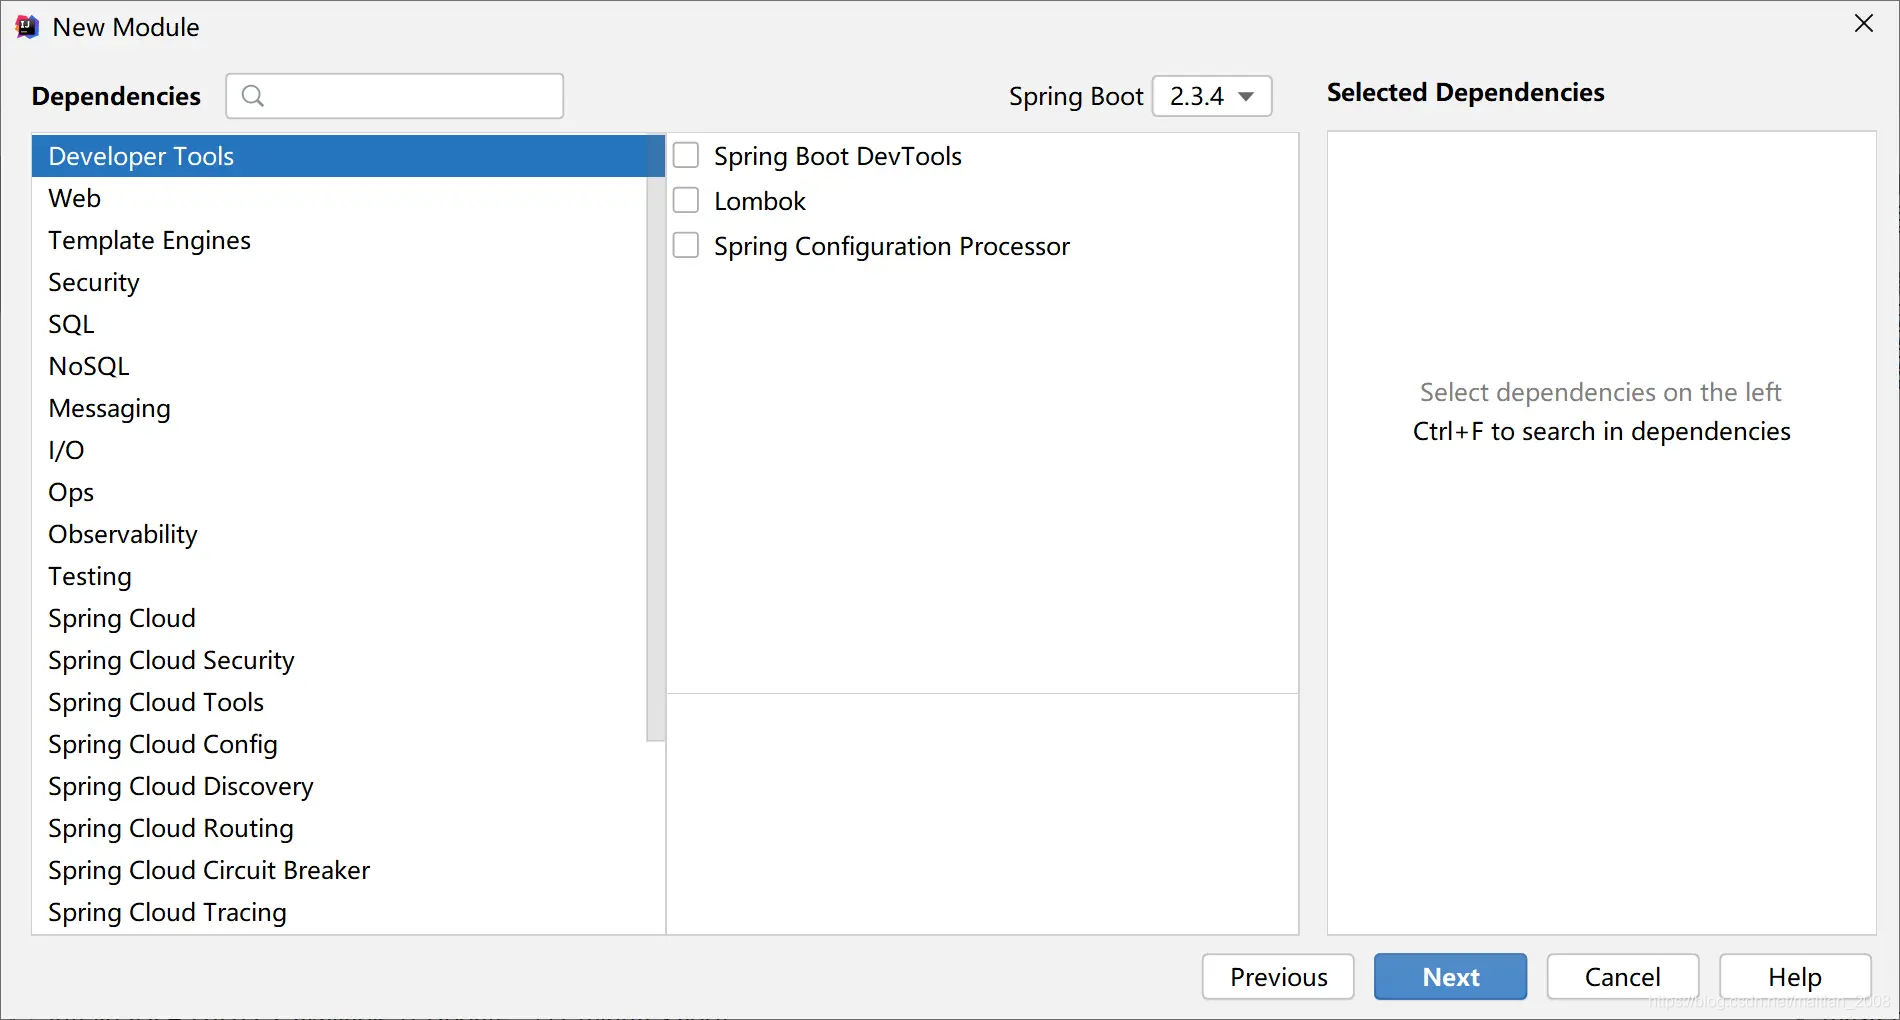This screenshot has height=1020, width=1900.
Task: Pick the Messaging category
Action: tap(340, 408)
